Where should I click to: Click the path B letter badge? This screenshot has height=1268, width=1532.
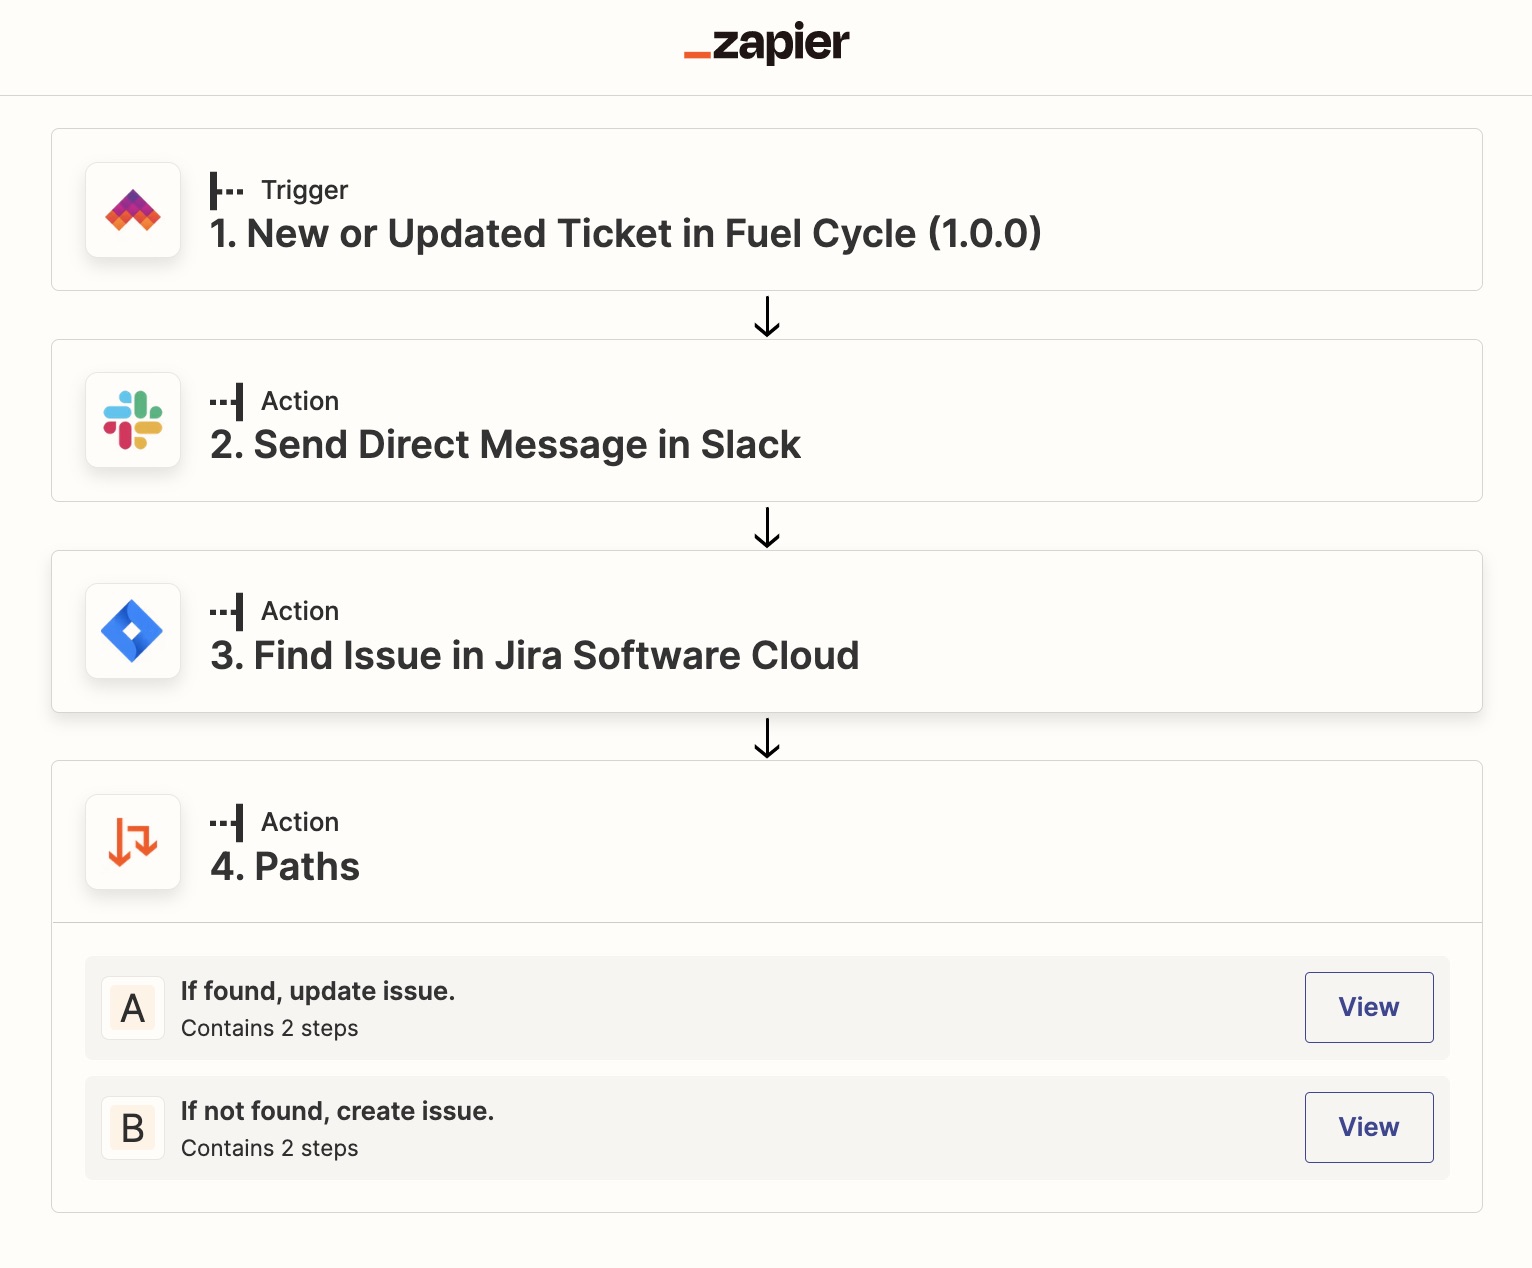133,1128
